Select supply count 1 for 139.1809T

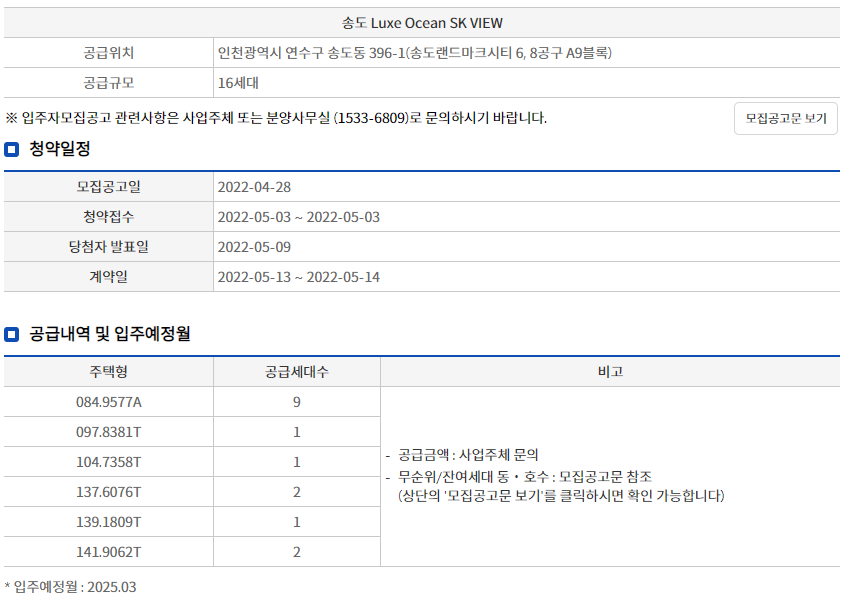(x=297, y=522)
